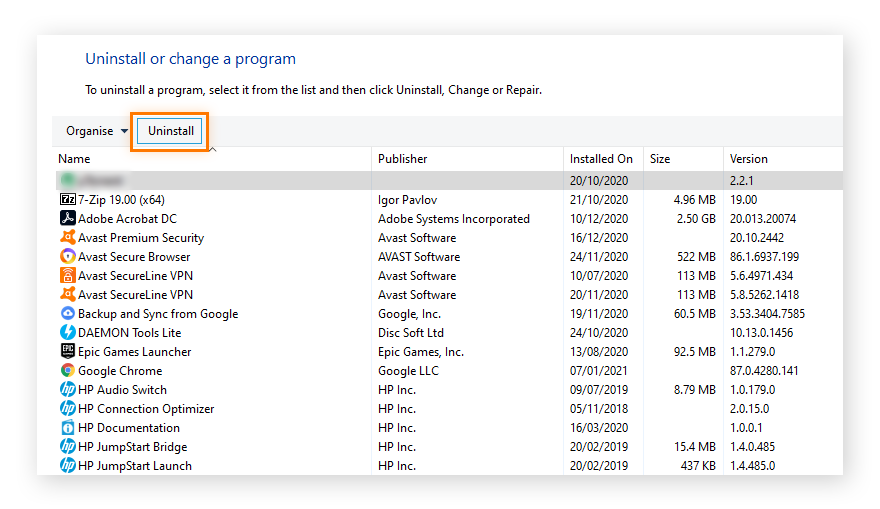Screen dimensions: 880x509
Task: Click the HP Audio Switch icon
Action: point(67,389)
